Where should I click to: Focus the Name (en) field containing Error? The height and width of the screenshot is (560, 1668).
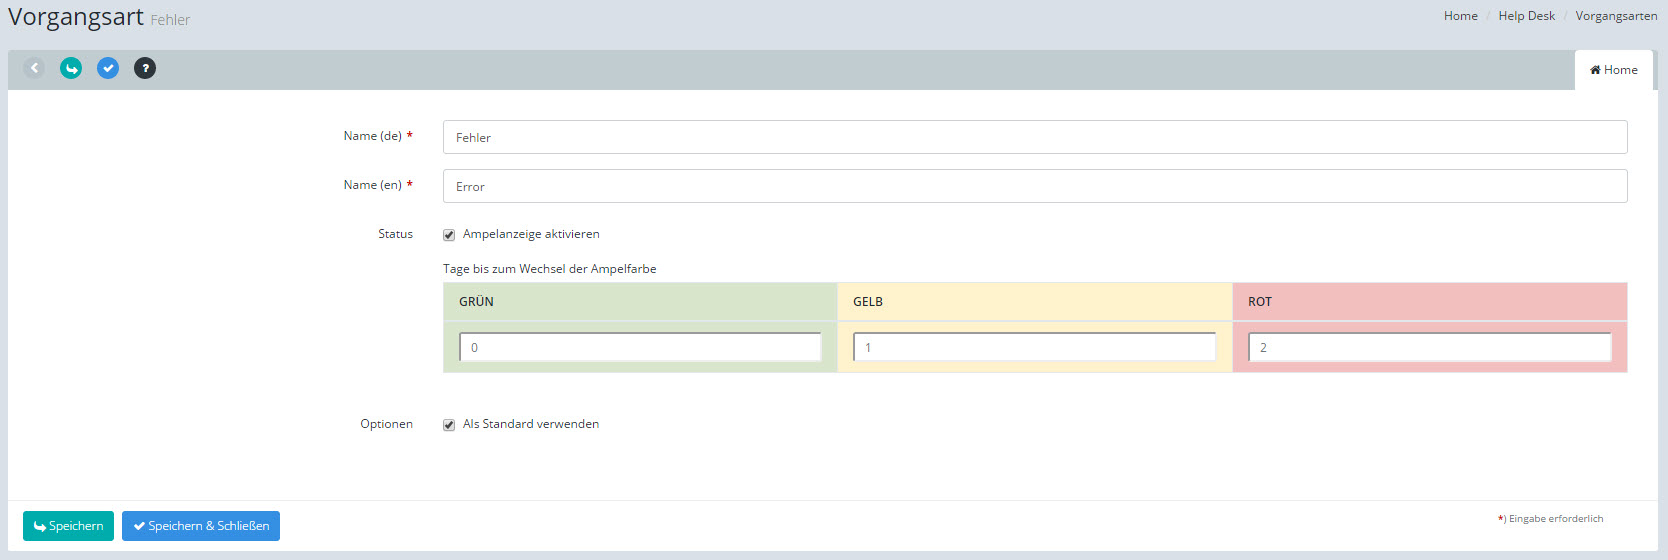click(x=1034, y=186)
